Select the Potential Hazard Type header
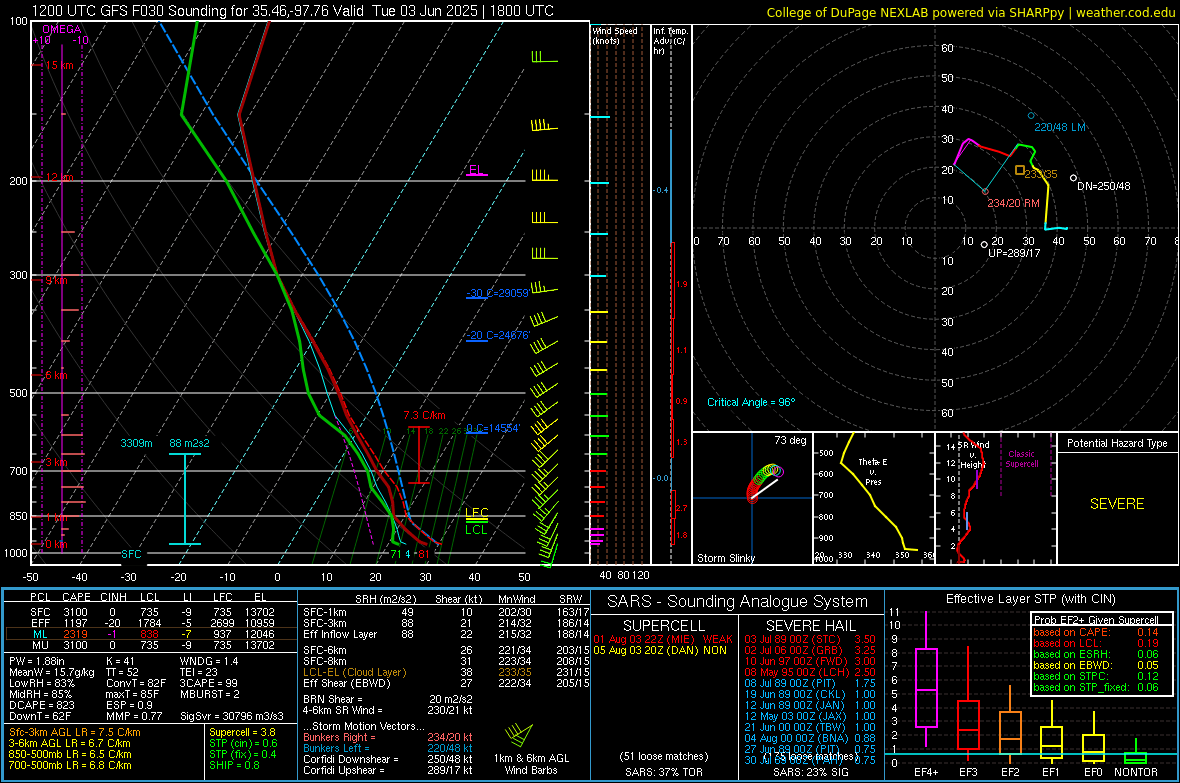 tap(1117, 443)
